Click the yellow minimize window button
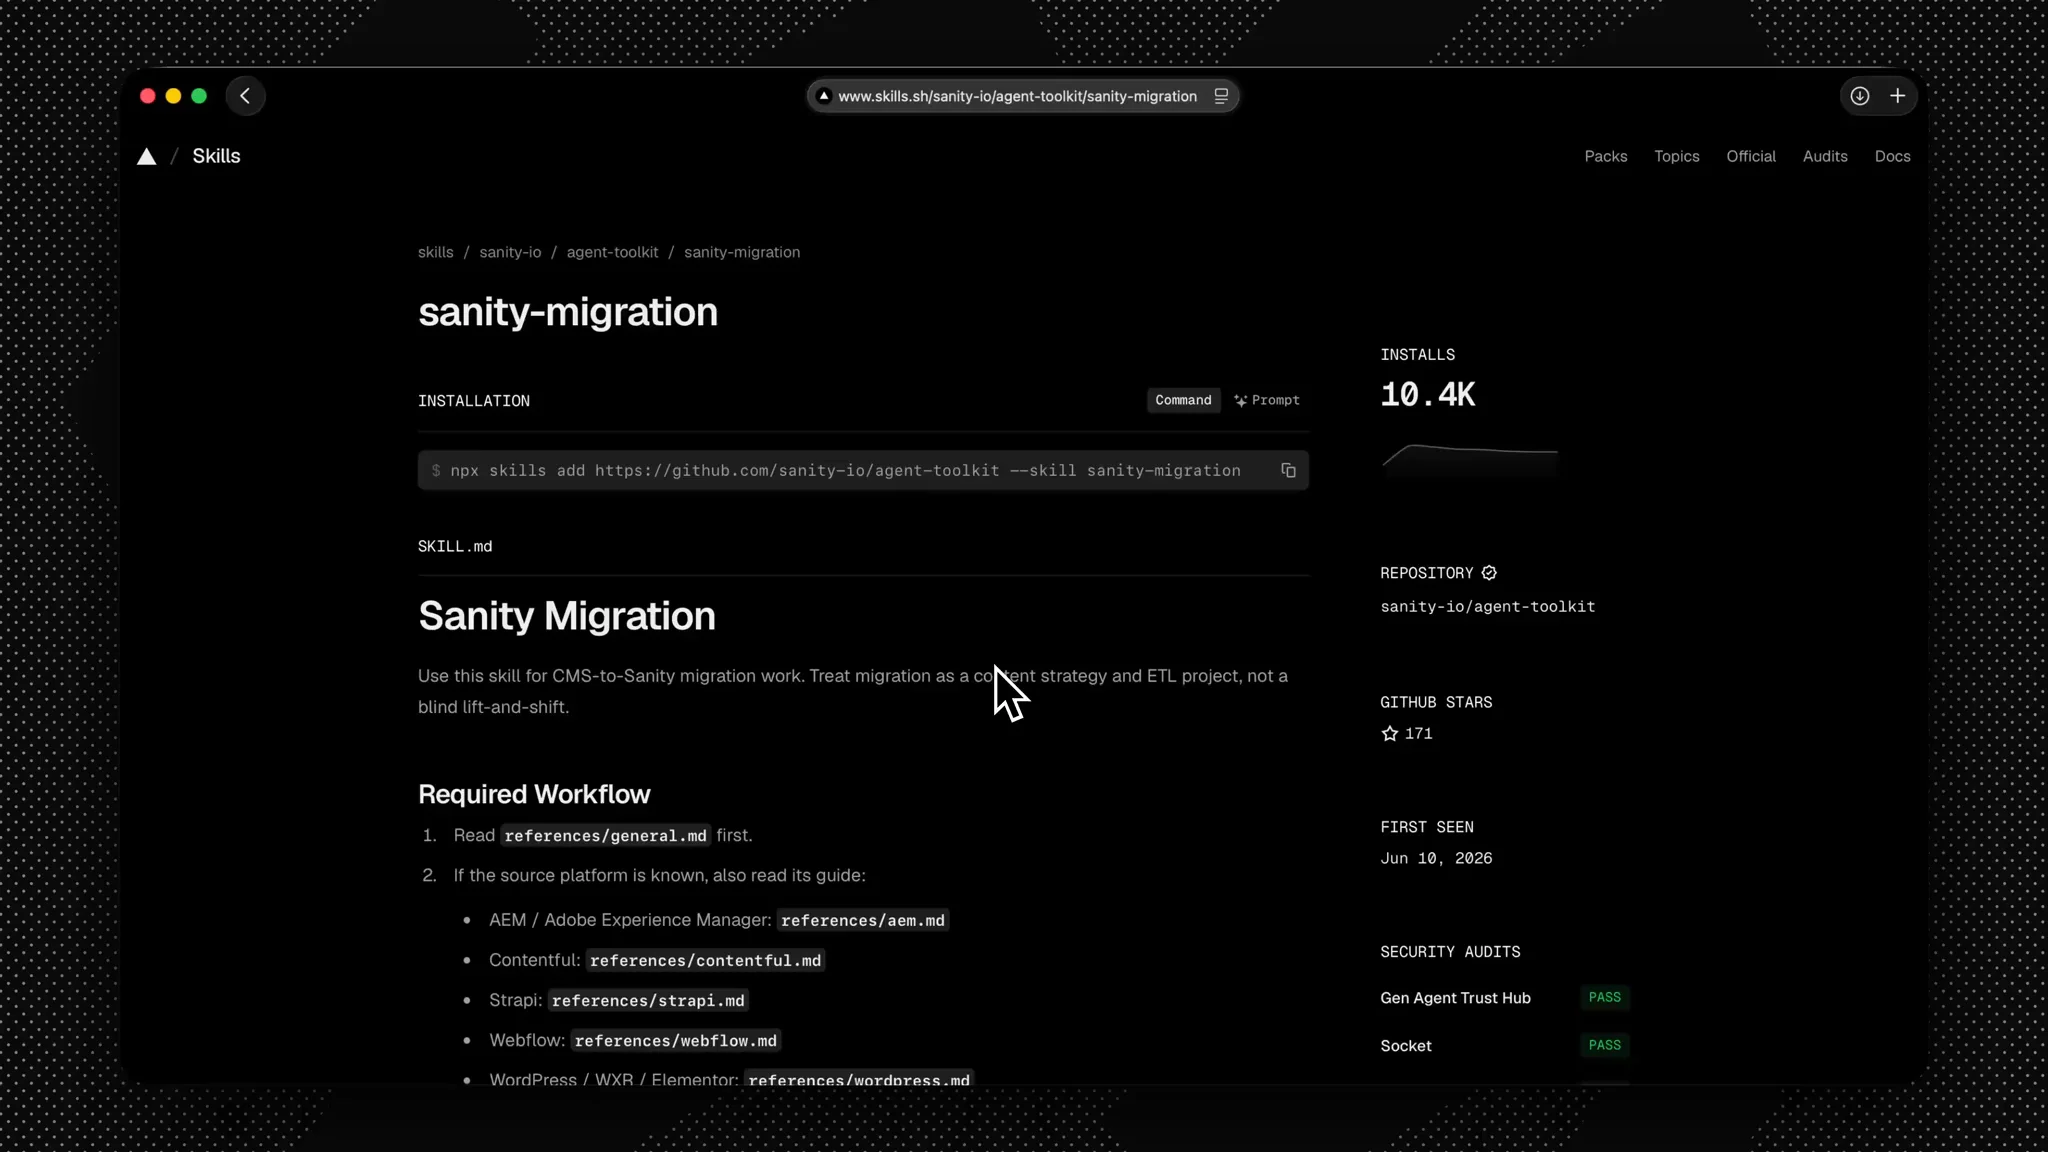This screenshot has height=1152, width=2048. [173, 96]
